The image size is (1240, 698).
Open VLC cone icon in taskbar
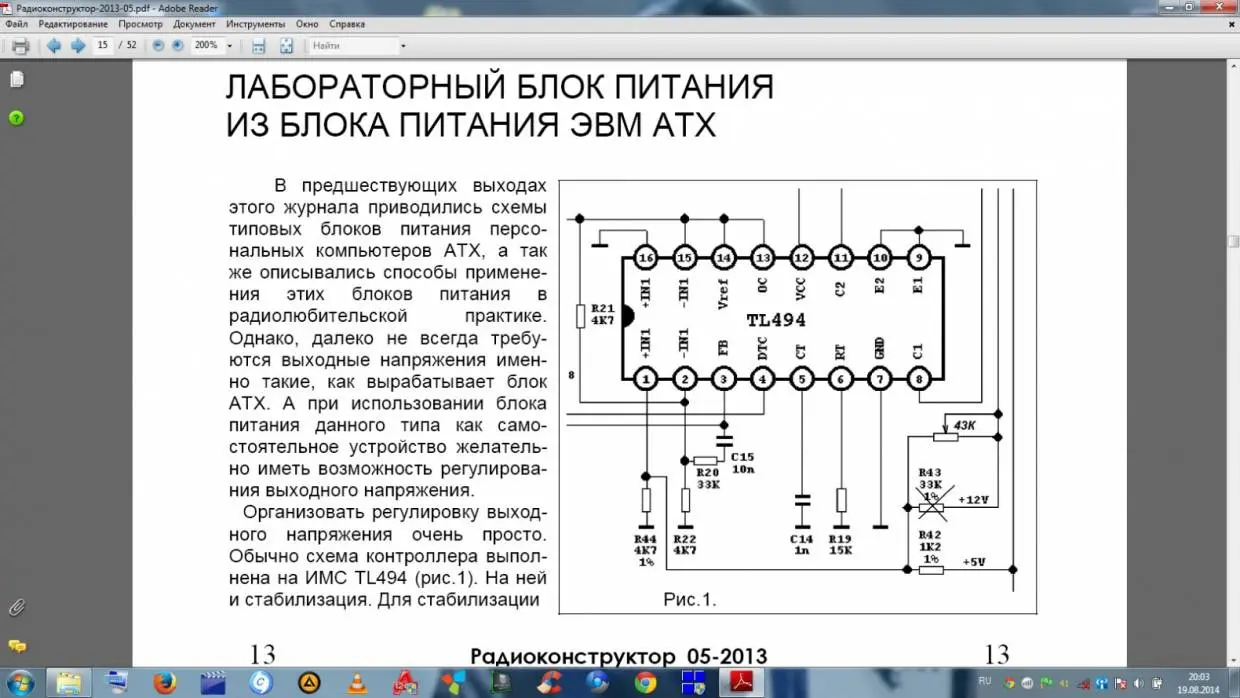pyautogui.click(x=357, y=684)
